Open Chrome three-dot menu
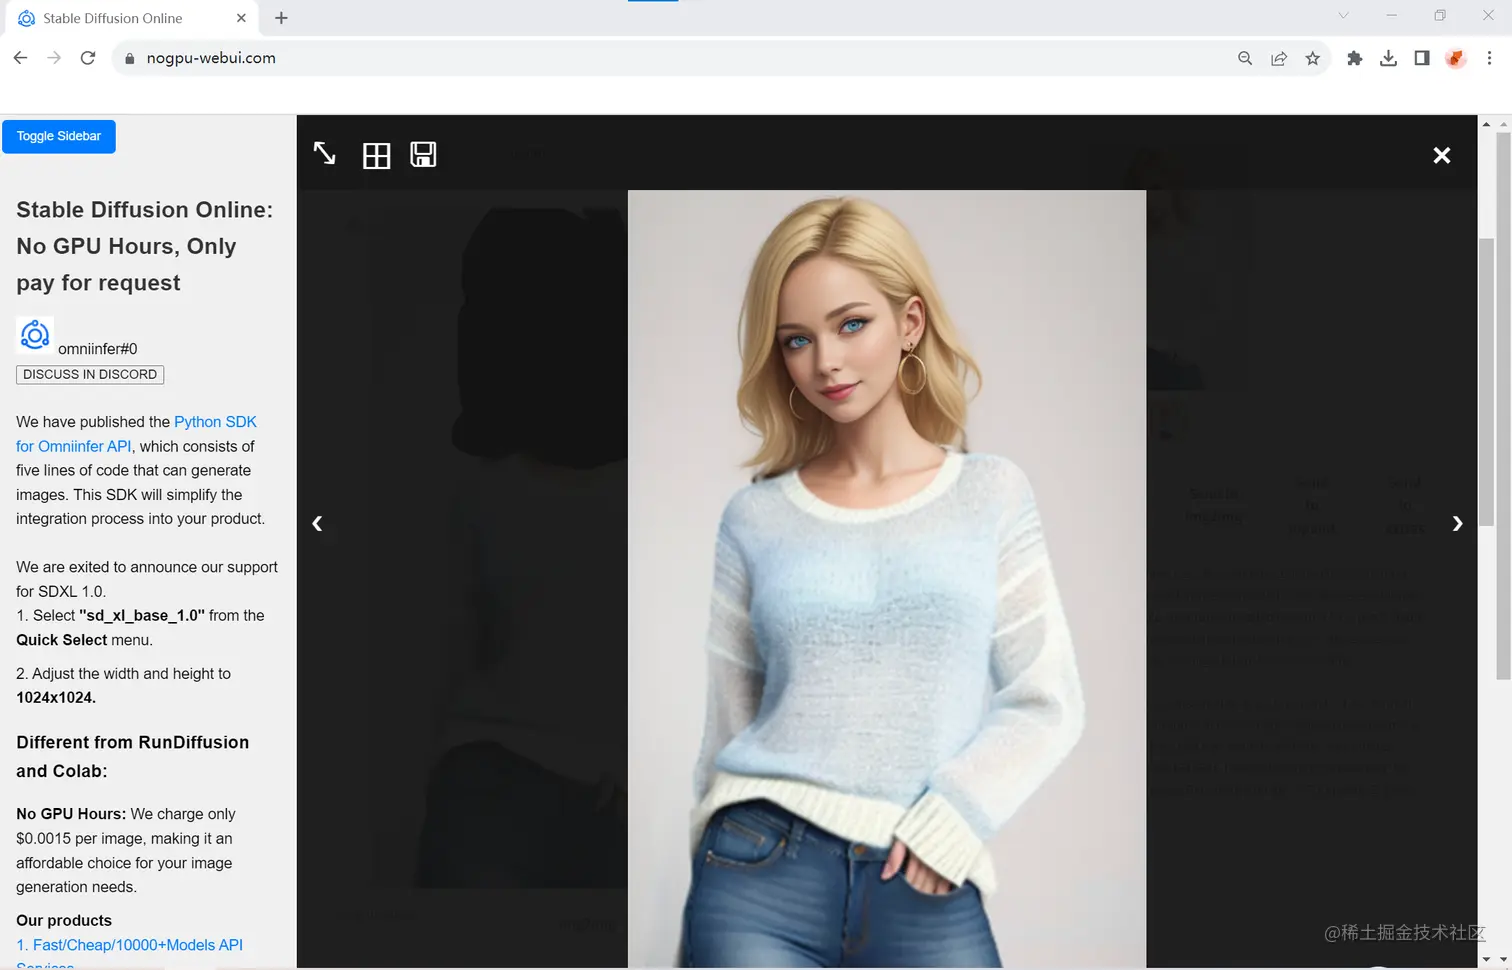Image resolution: width=1512 pixels, height=970 pixels. tap(1490, 58)
